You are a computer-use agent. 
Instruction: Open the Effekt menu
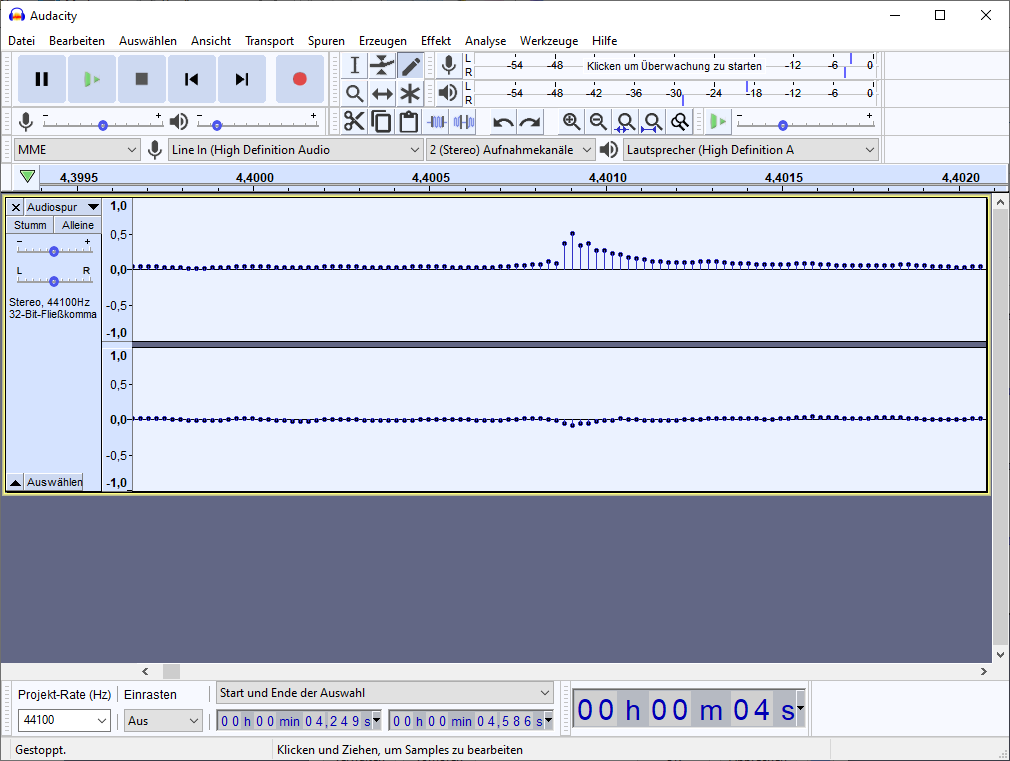pos(435,41)
